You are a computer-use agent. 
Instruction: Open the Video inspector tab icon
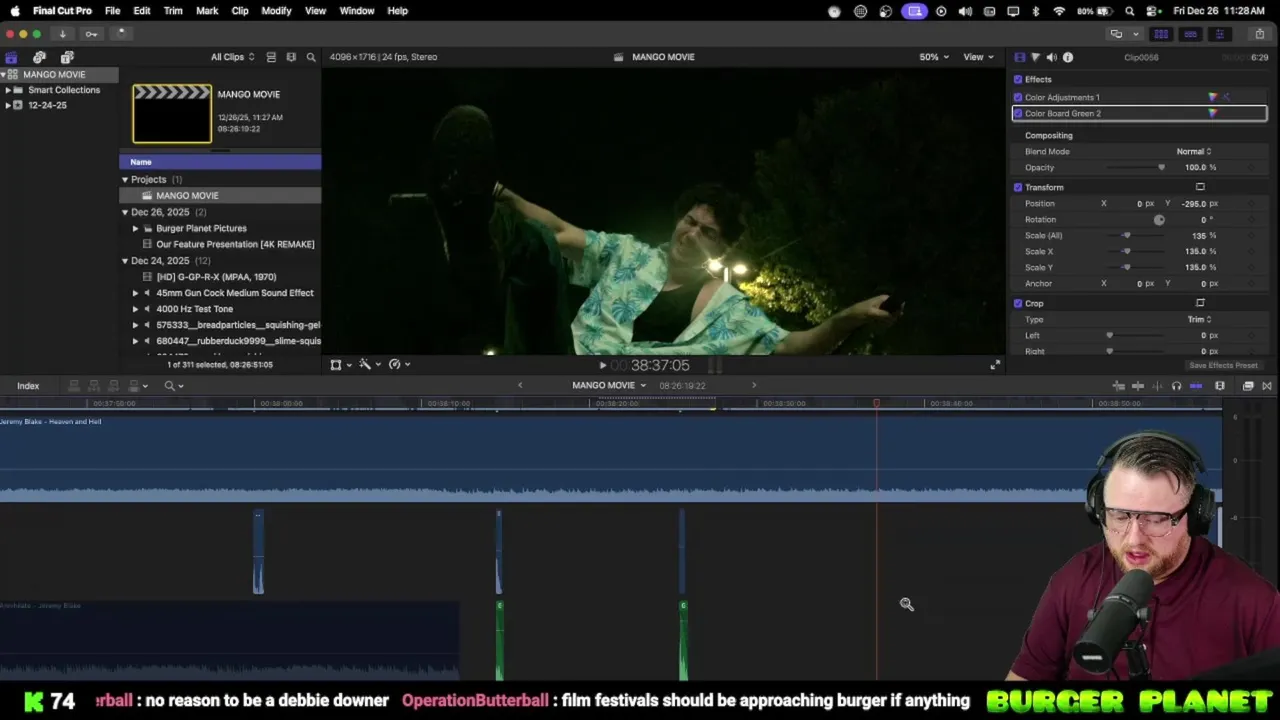click(x=1019, y=57)
